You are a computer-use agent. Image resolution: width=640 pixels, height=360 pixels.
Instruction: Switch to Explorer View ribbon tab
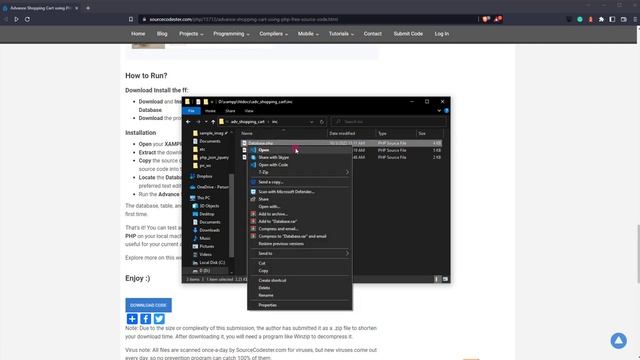tap(249, 111)
